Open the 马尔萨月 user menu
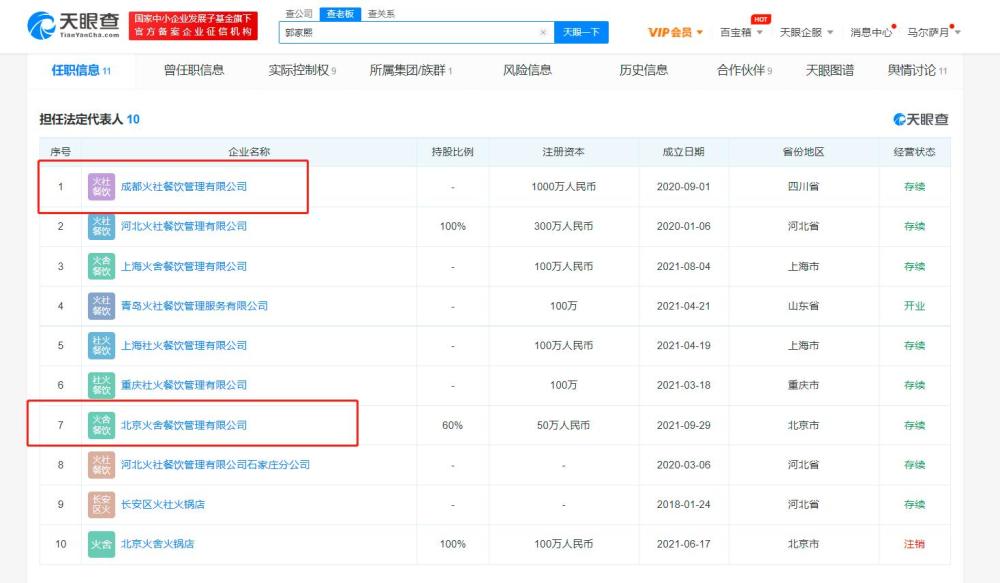This screenshot has width=1000, height=583. (934, 33)
